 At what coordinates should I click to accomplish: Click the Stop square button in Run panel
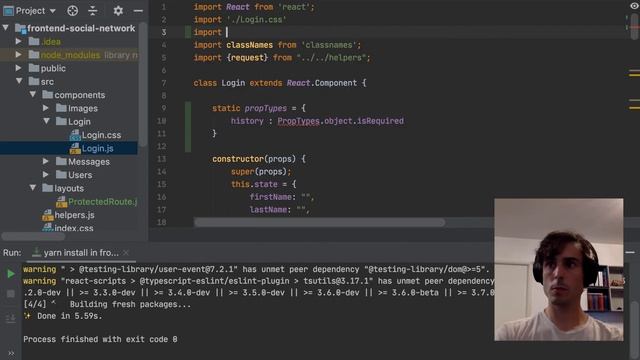click(11, 294)
